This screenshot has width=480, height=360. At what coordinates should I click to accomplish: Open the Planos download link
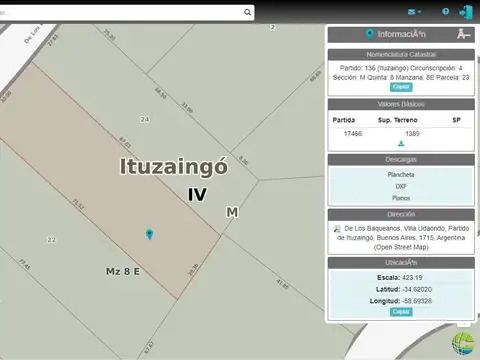[401, 198]
